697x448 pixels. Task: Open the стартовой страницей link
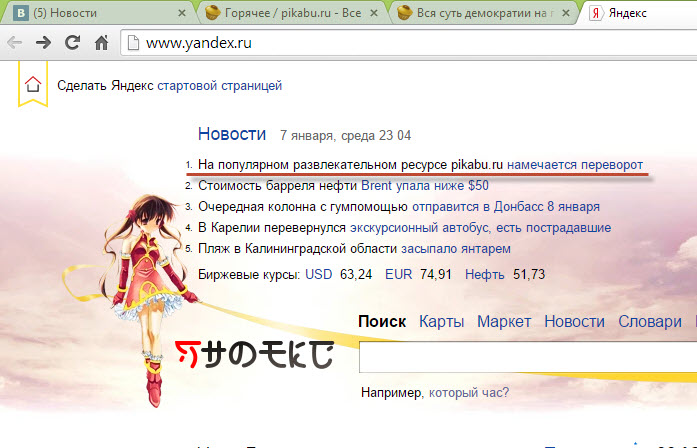[x=220, y=86]
